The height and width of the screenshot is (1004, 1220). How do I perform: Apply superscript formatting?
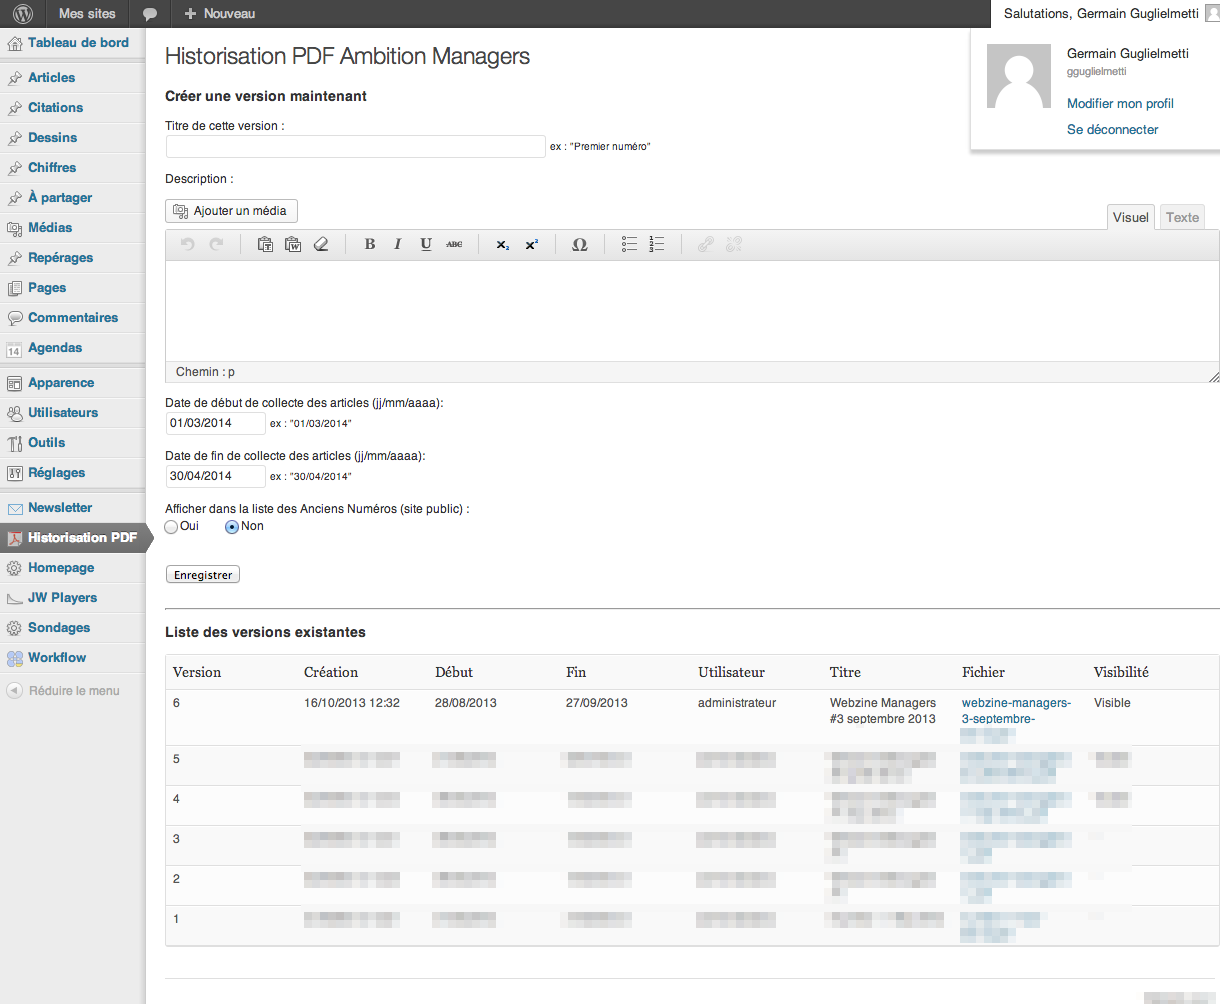pos(531,244)
